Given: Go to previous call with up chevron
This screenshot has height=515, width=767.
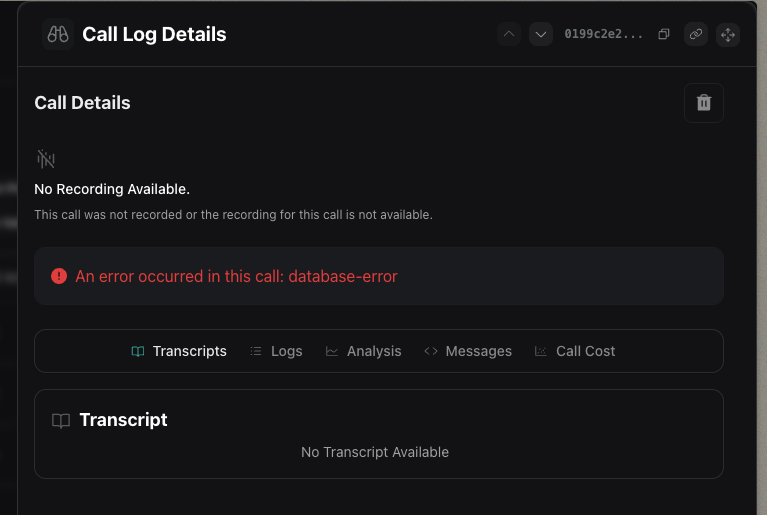Looking at the screenshot, I should point(509,34).
